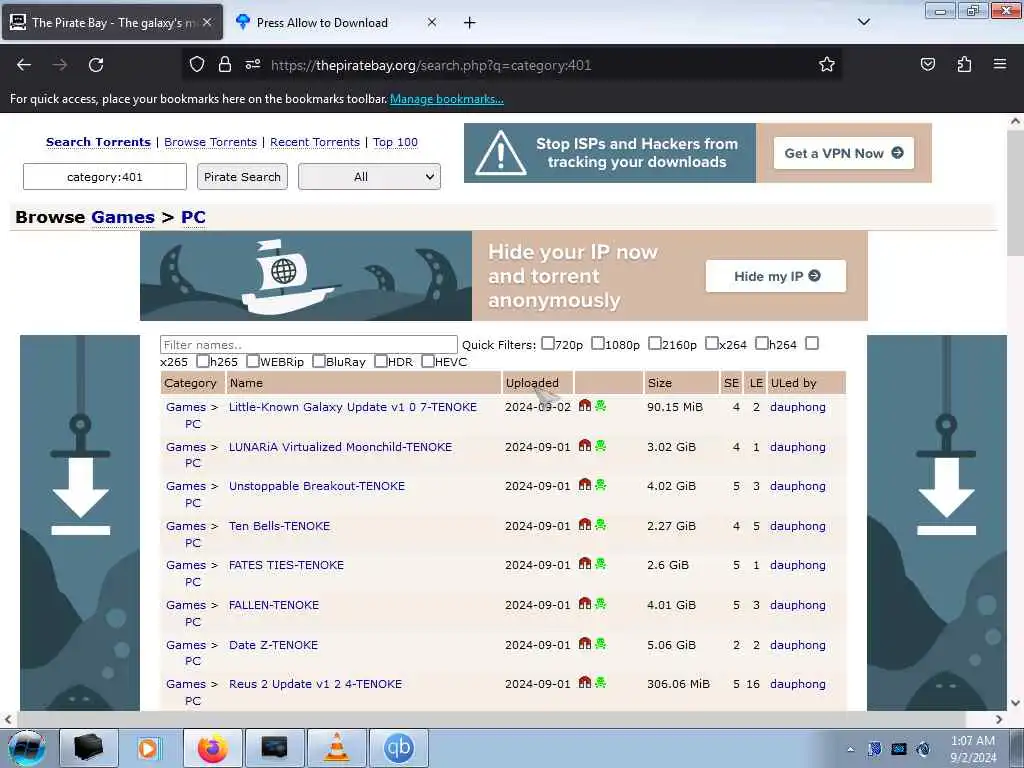This screenshot has width=1024, height=768.
Task: Click the vertical page scrollbar thumb
Action: [x=1015, y=195]
